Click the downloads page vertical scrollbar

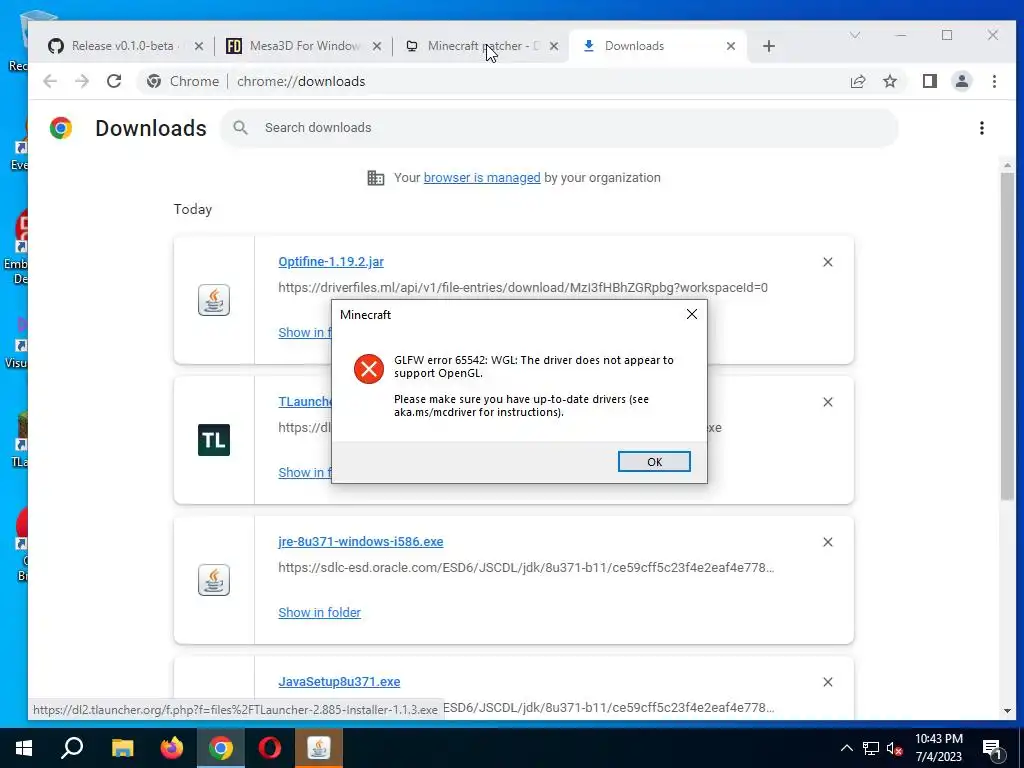pos(1007,336)
